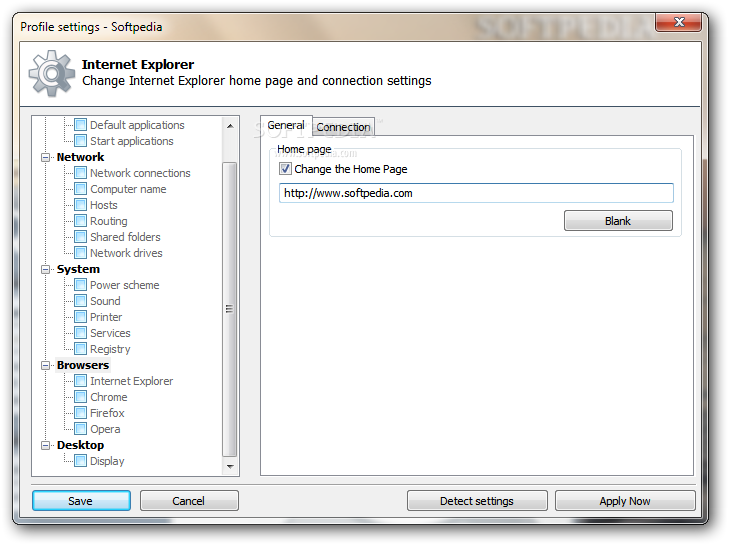The image size is (729, 545).
Task: Select the System category label
Action: (x=78, y=269)
